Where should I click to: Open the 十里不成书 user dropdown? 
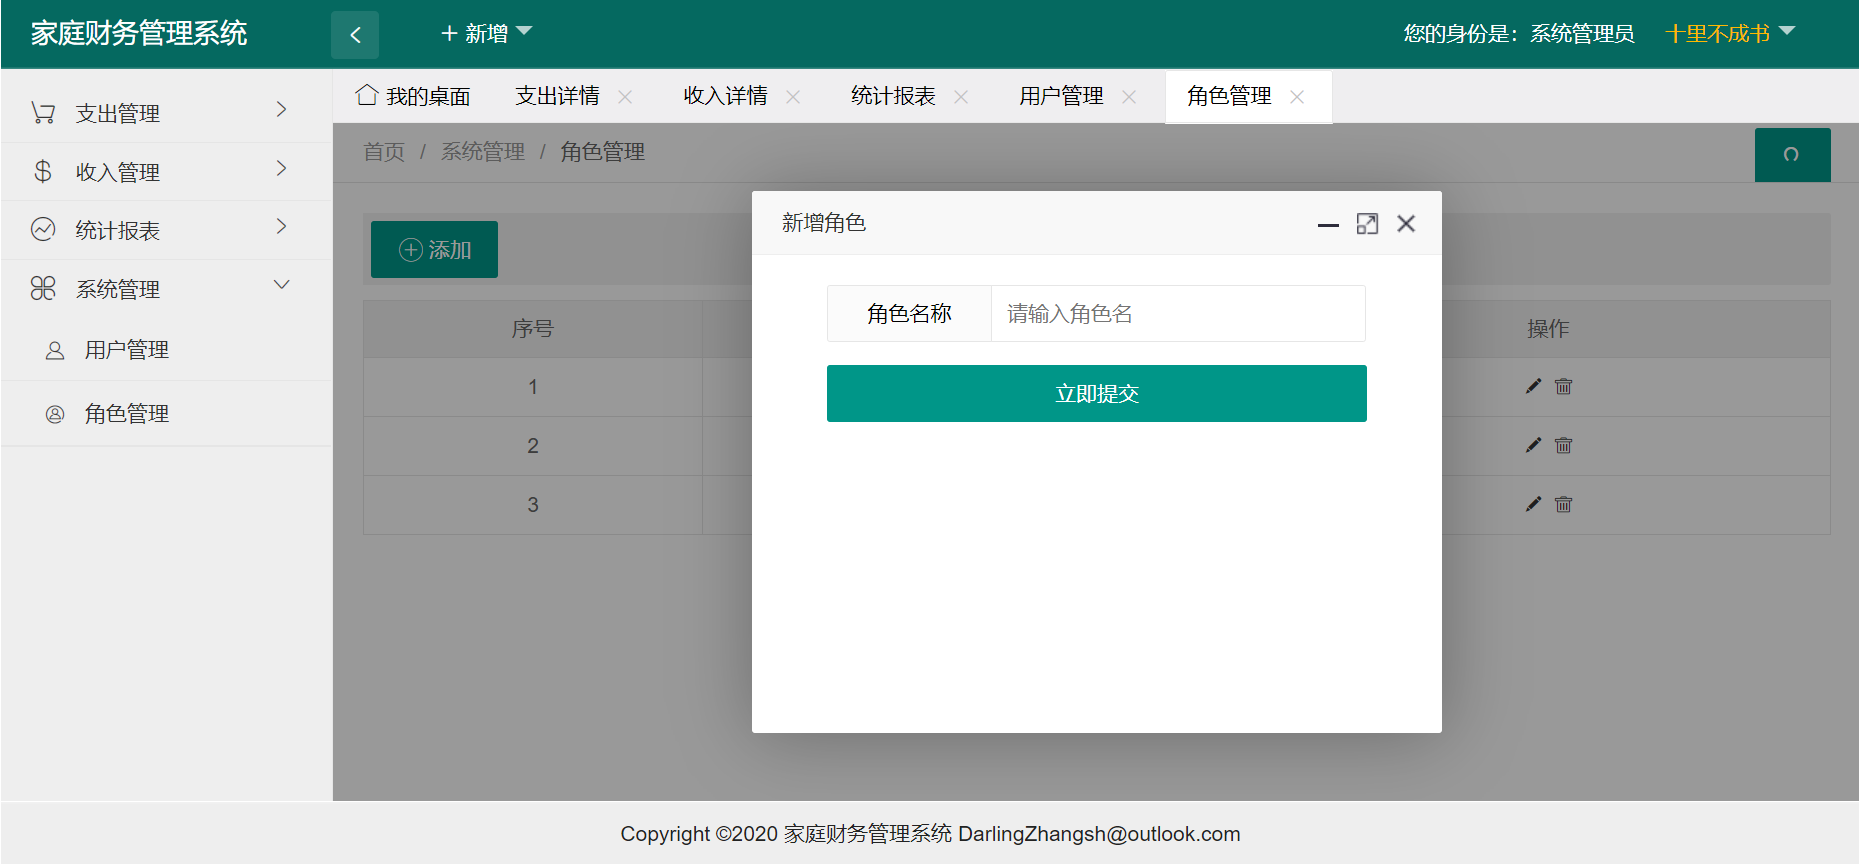(1730, 34)
